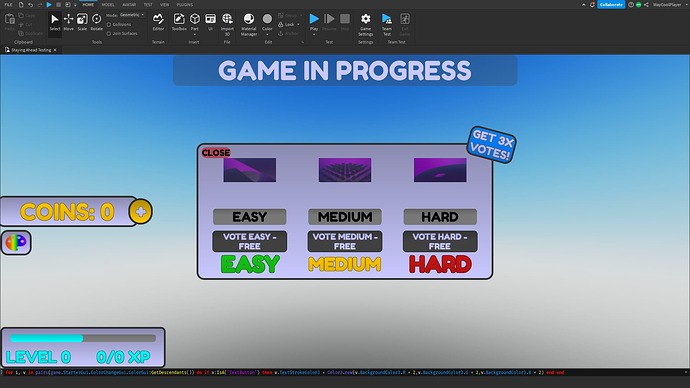Start Team Test
The height and width of the screenshot is (388, 690).
pos(387,24)
